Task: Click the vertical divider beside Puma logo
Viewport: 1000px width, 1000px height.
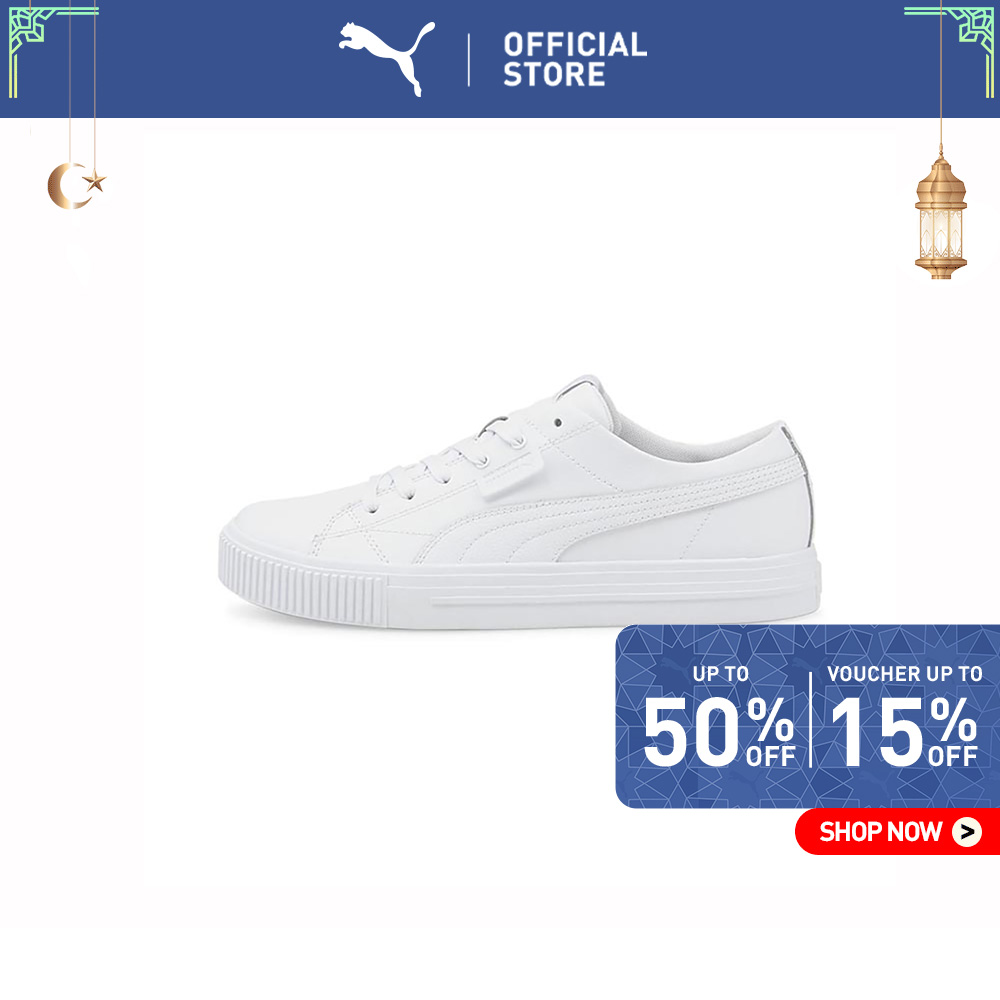Action: (x=469, y=59)
